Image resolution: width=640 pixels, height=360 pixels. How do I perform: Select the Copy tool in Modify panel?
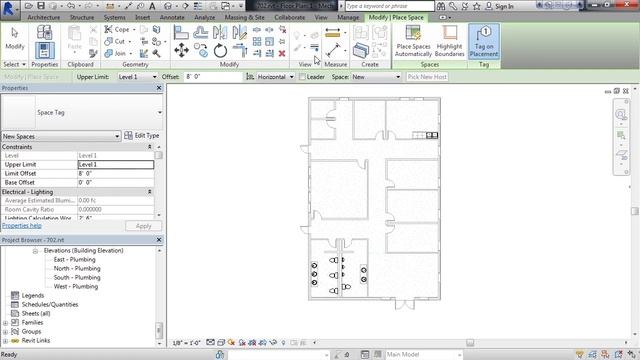coord(200,51)
